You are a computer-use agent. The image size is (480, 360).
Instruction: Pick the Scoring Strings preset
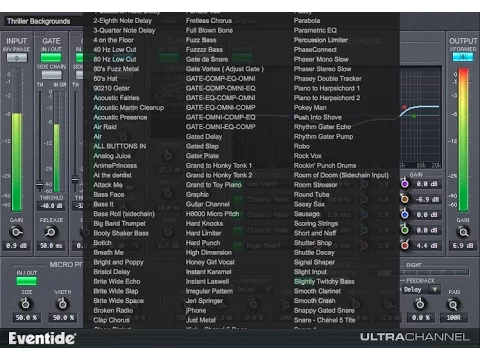point(316,224)
